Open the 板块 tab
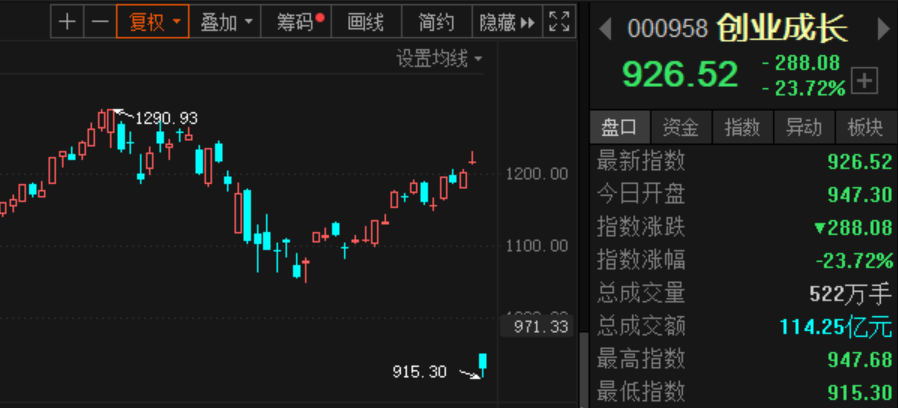 coord(866,127)
